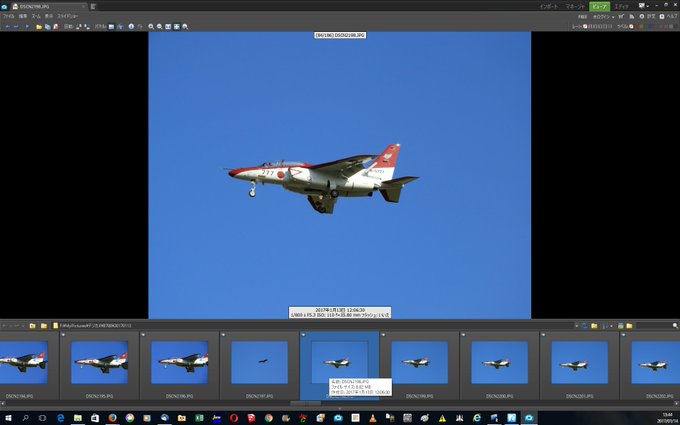
Task: Select thumbnail DSCN2200.JPG
Action: pos(500,365)
